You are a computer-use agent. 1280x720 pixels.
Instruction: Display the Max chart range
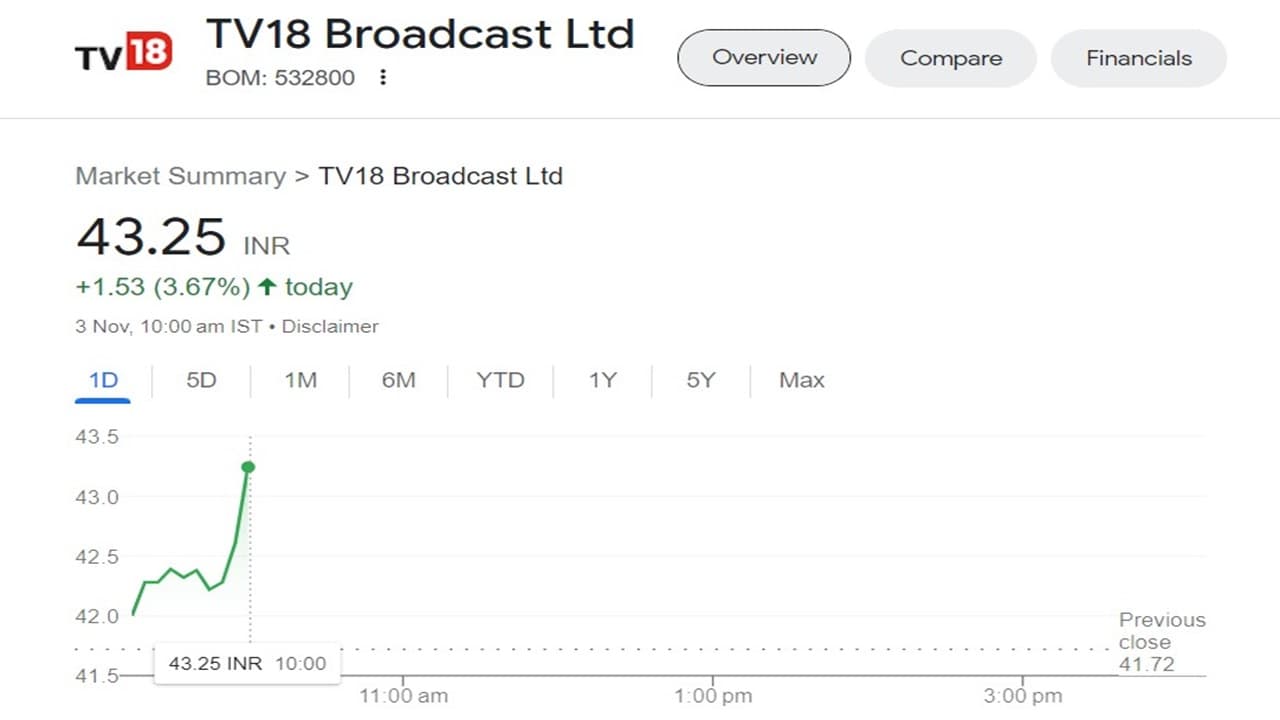[801, 380]
